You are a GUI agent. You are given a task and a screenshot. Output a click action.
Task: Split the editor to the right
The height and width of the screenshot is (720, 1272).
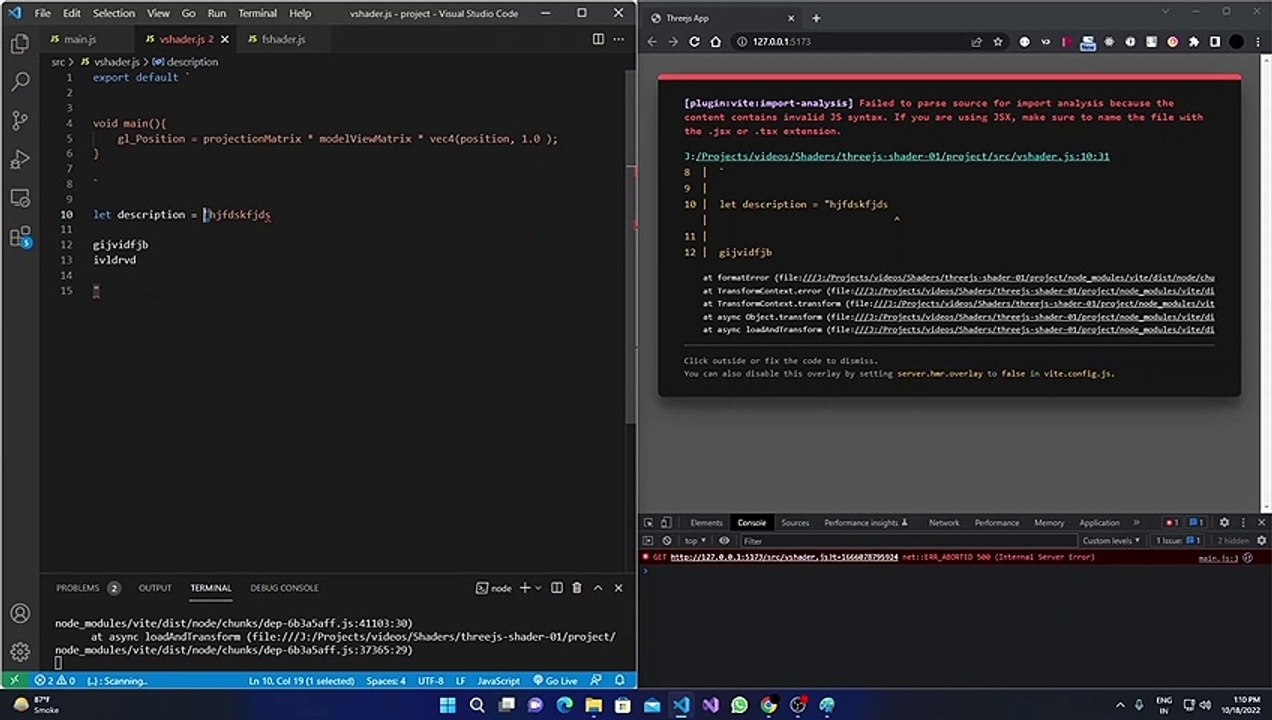[598, 39]
